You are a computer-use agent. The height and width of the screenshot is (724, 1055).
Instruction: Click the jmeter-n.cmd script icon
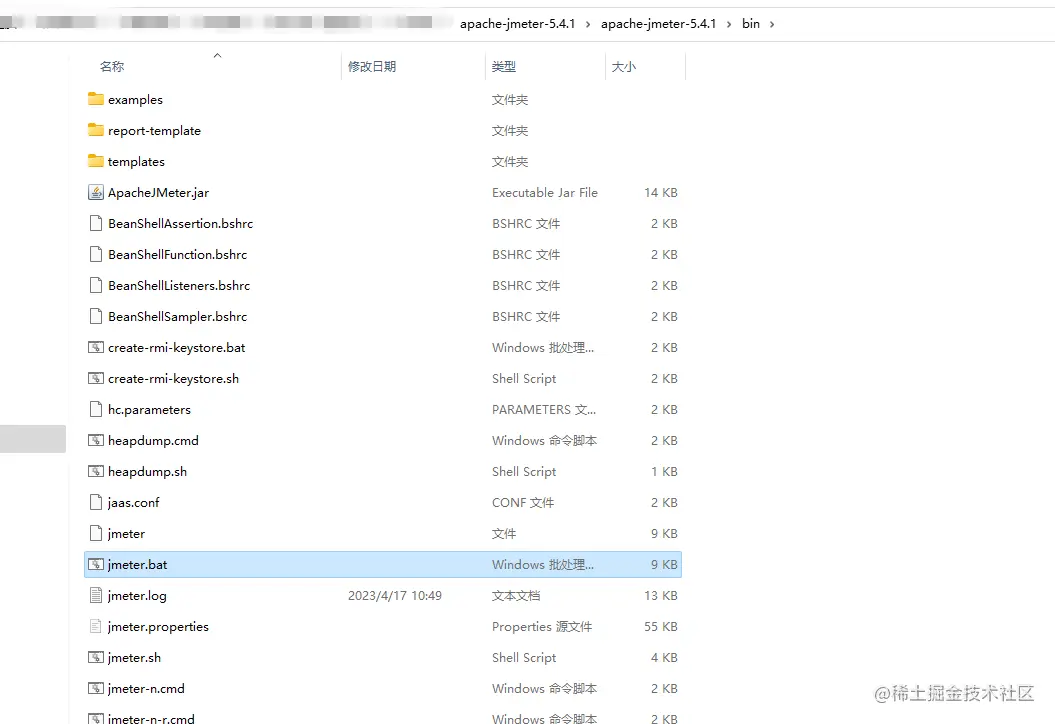coord(96,688)
